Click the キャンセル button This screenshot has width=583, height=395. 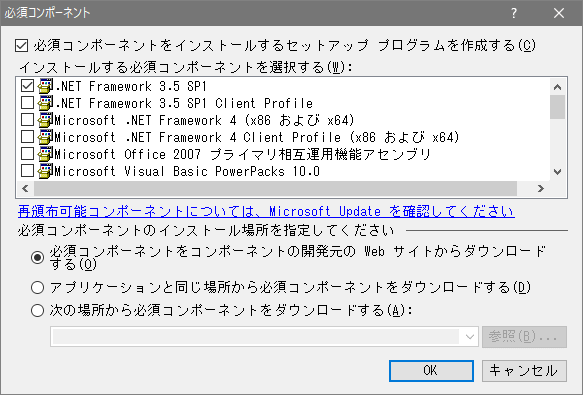(x=524, y=370)
